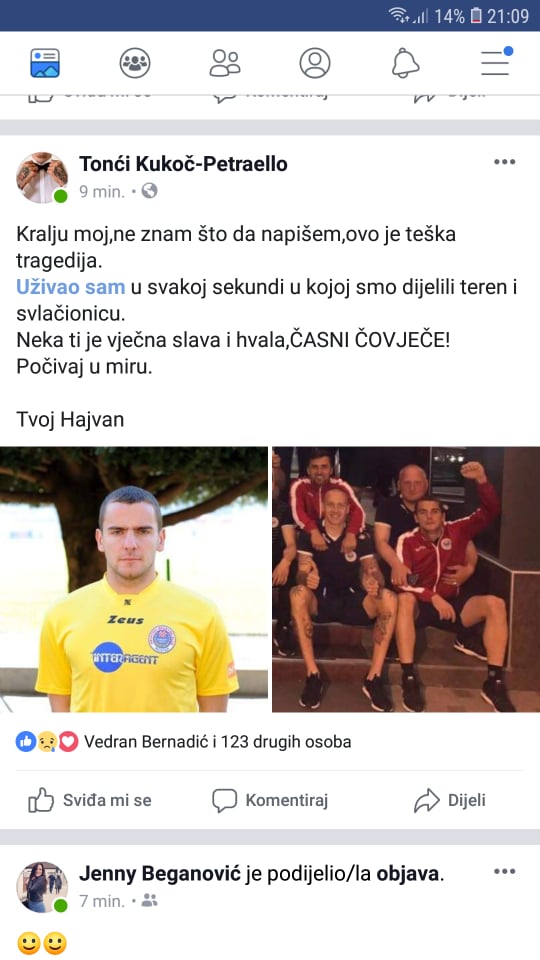The width and height of the screenshot is (540, 960).
Task: Open the Notifications bell icon
Action: (x=405, y=63)
